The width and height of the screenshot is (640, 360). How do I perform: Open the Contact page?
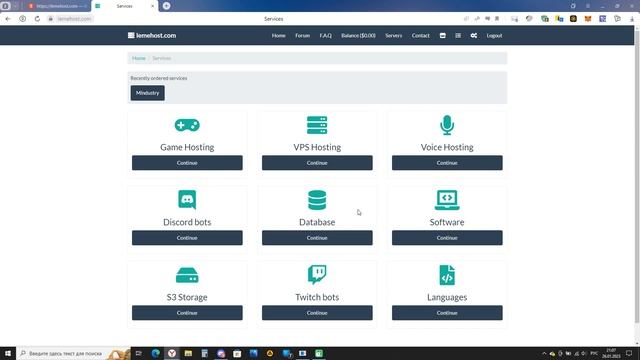(420, 36)
